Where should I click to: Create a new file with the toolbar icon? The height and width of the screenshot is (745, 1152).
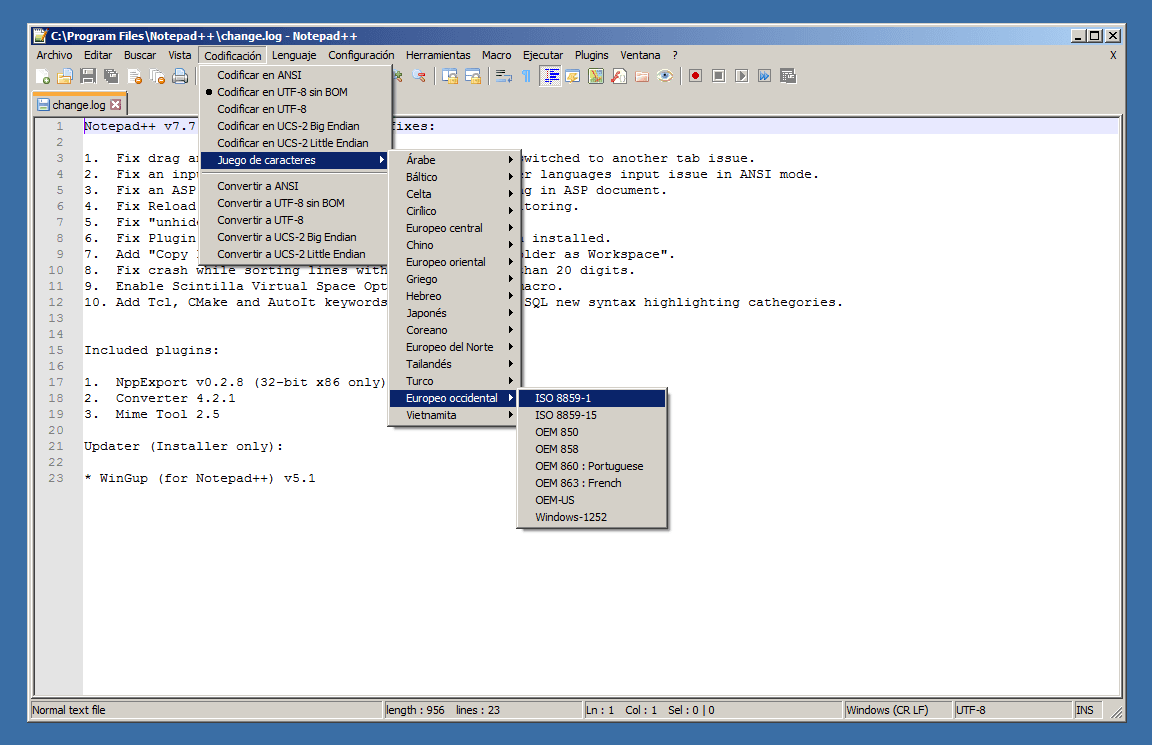(44, 75)
